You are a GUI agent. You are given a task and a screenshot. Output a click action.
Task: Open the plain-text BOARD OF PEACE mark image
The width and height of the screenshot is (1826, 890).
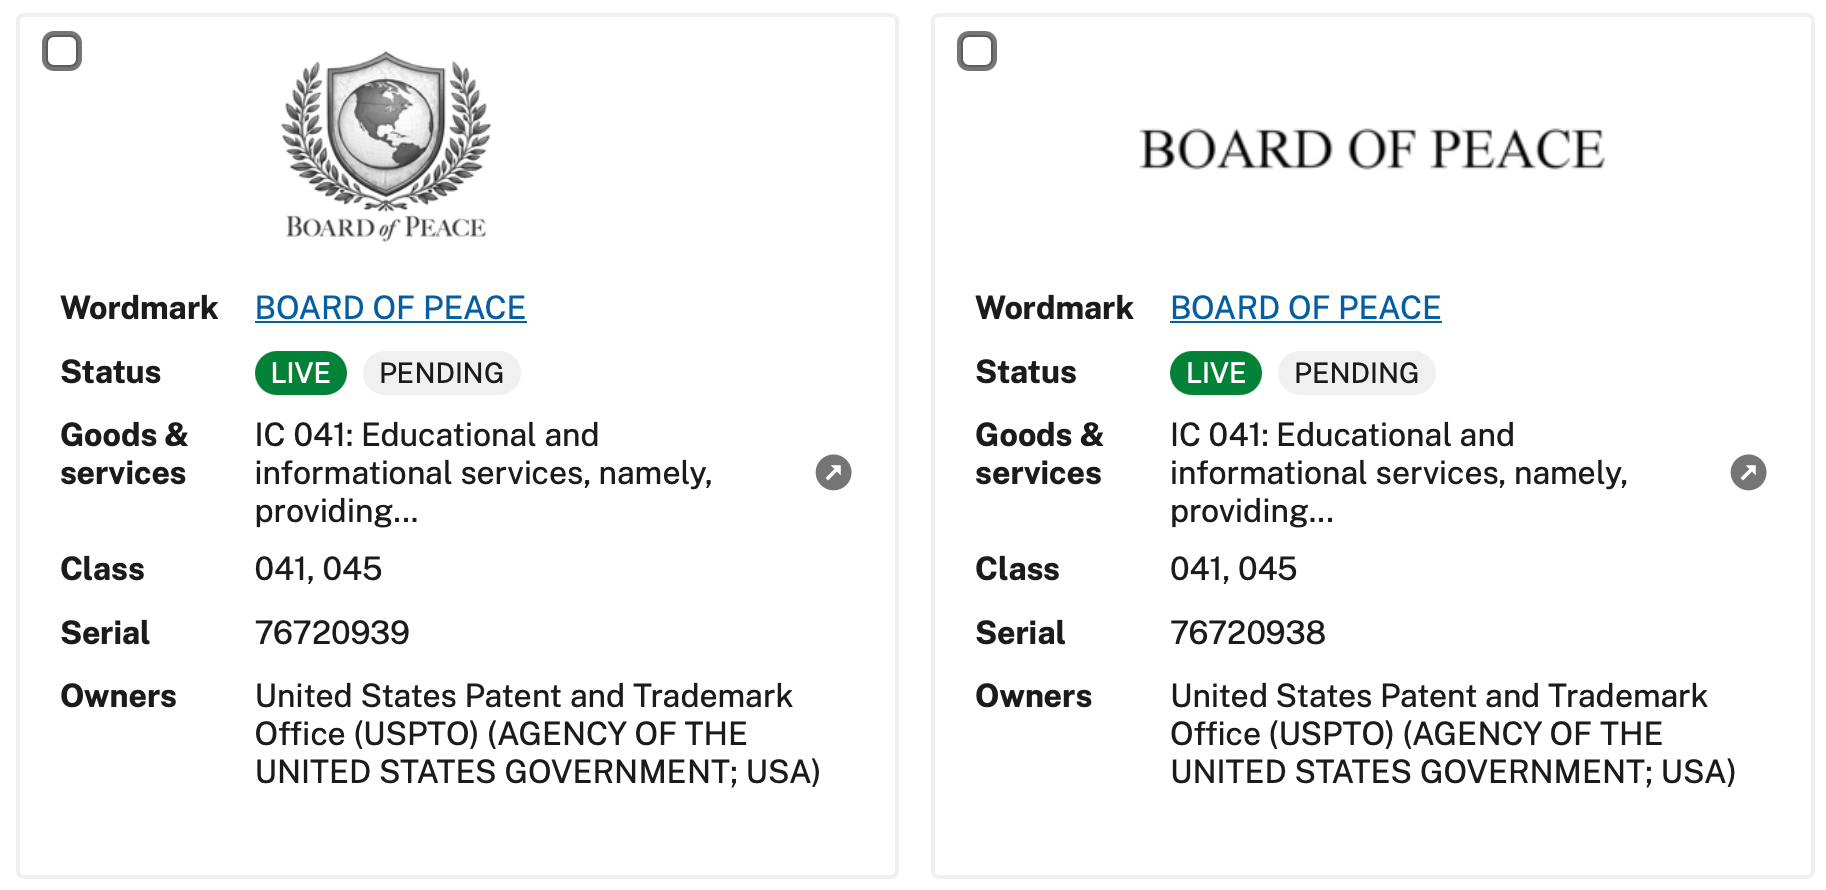1371,150
